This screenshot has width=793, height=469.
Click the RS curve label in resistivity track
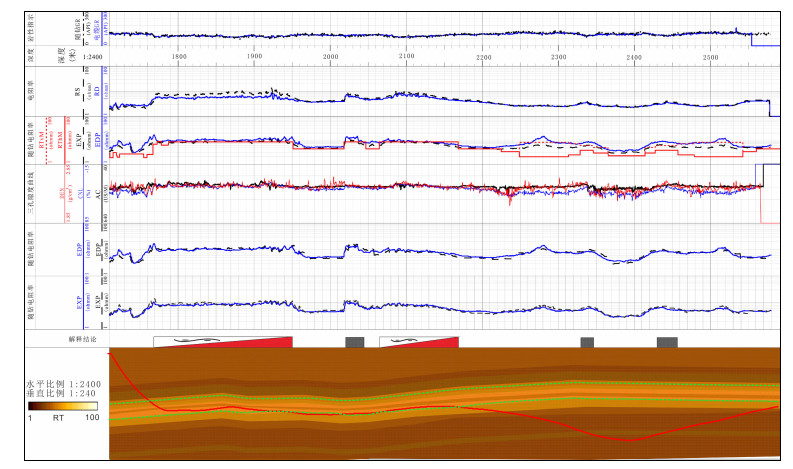click(x=78, y=91)
